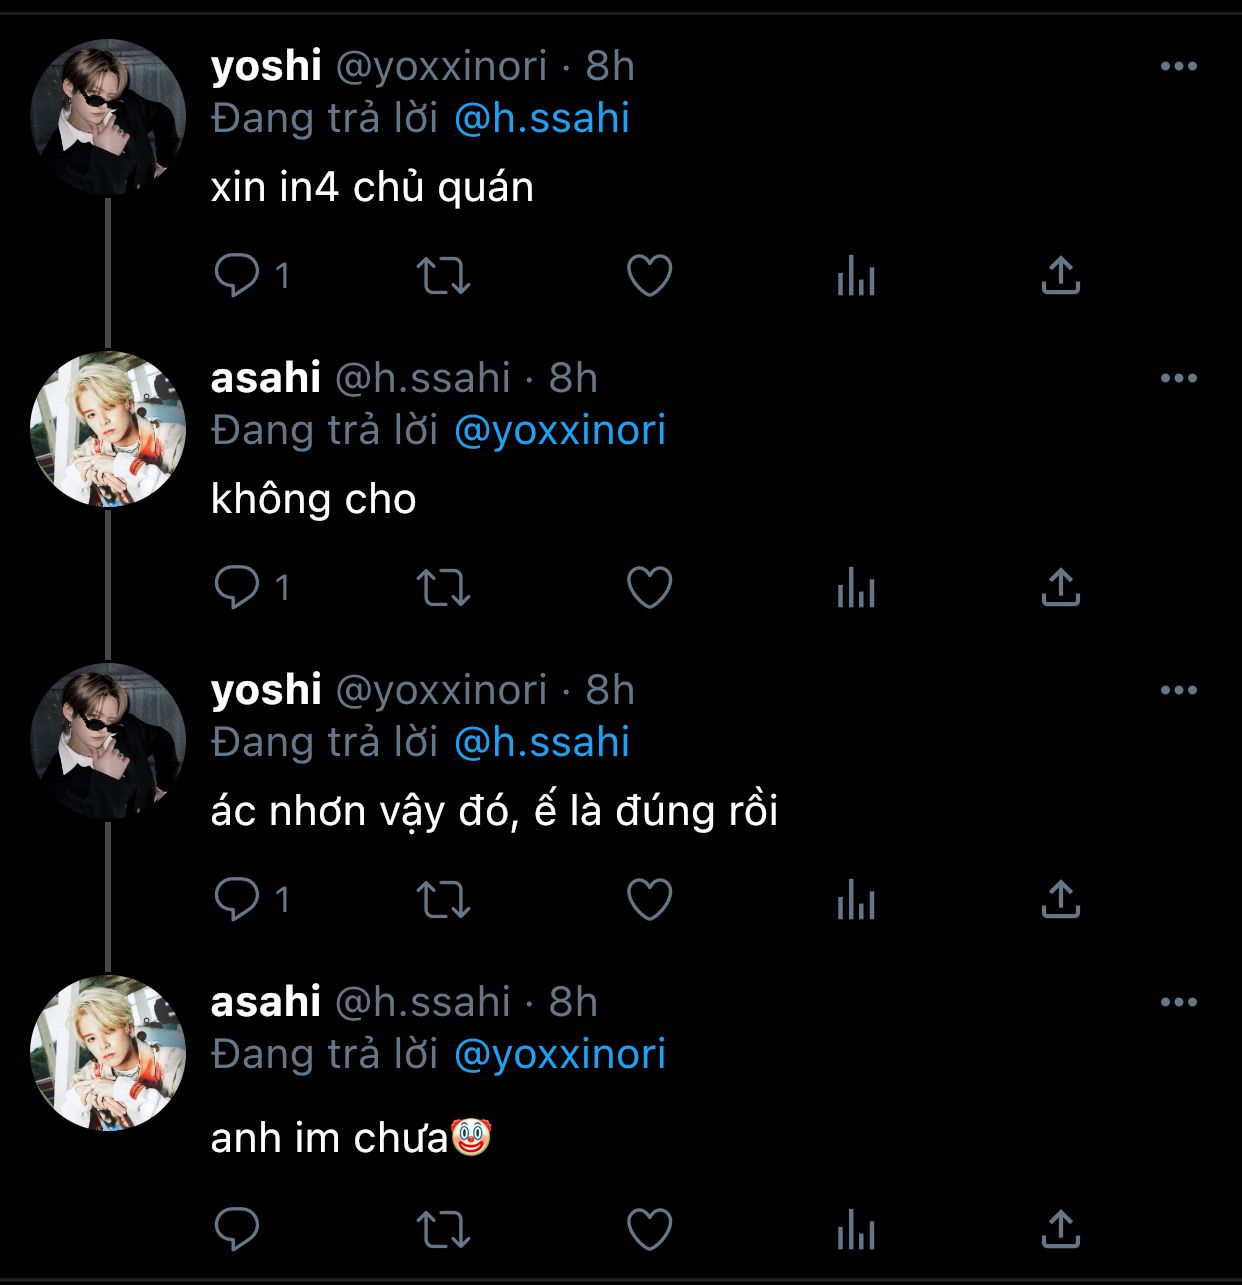Screen dimensions: 1242x1285
Task: Reply to asahi's "anh im chưa" tweet
Action: tap(237, 1229)
